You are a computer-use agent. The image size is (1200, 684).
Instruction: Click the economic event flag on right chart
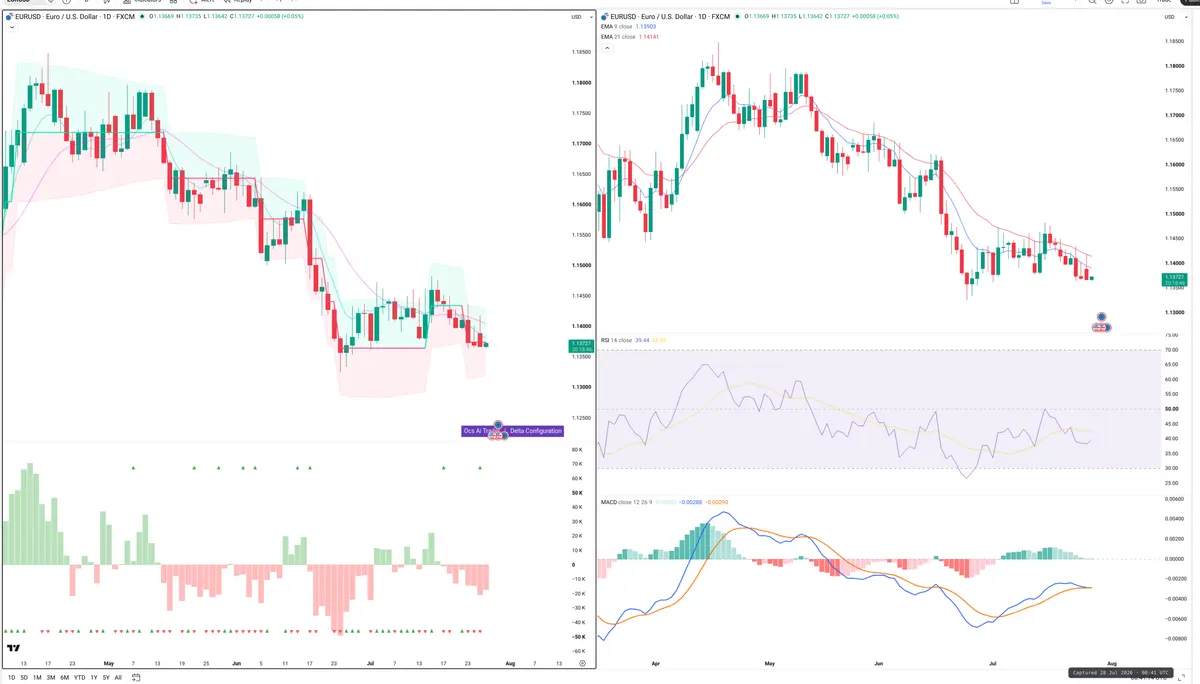[x=1100, y=327]
